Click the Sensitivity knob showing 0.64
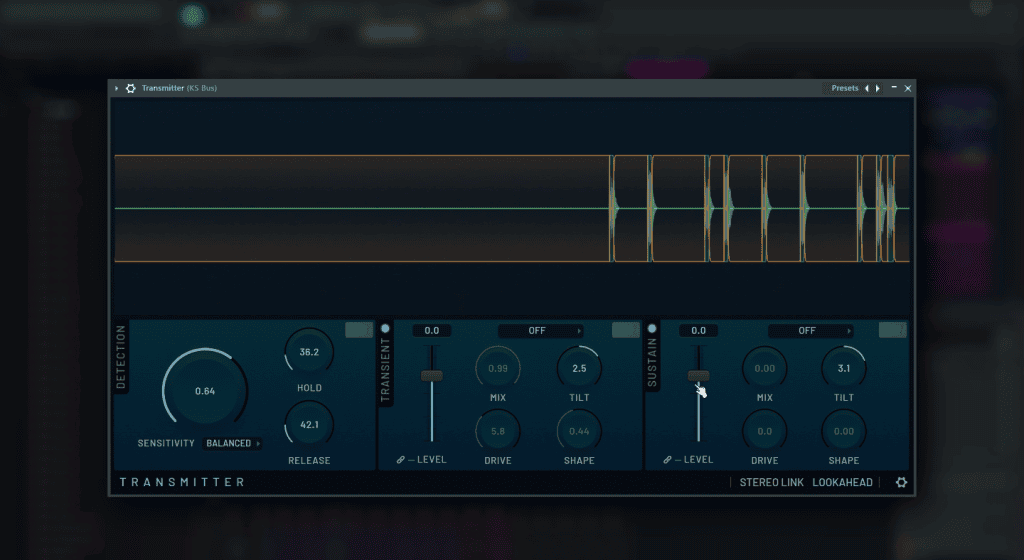The height and width of the screenshot is (560, 1024). (x=205, y=390)
